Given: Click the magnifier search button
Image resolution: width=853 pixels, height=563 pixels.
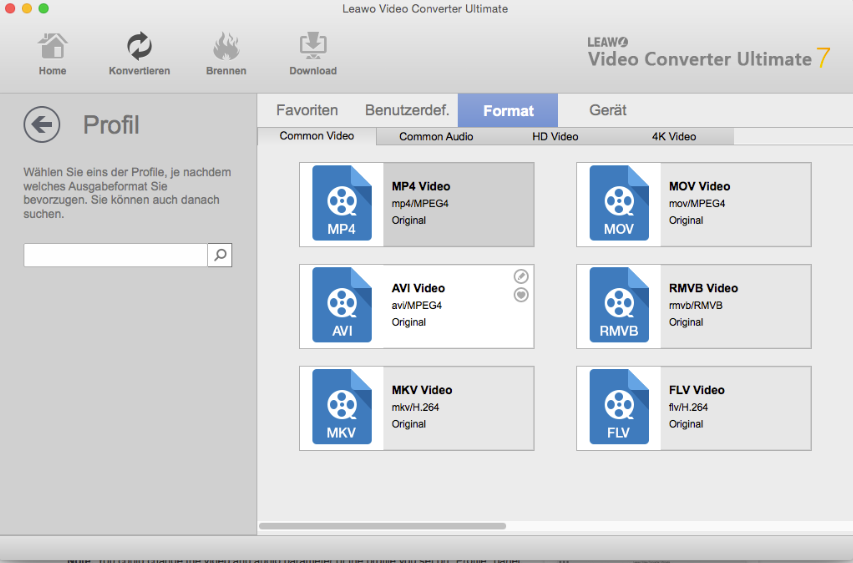Looking at the screenshot, I should coord(220,255).
